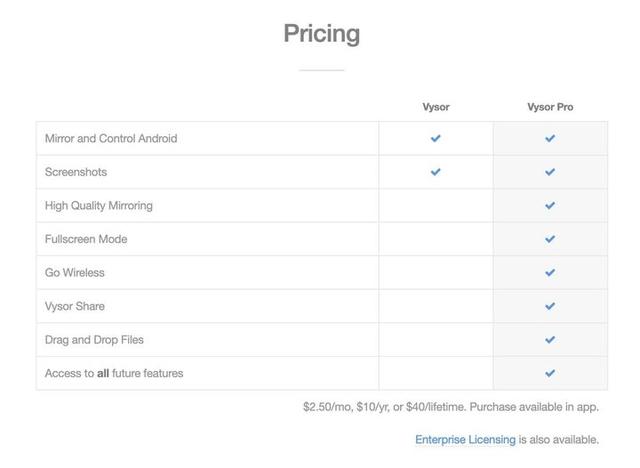Click Vysor checkmark in Screenshots row
The height and width of the screenshot is (468, 640).
[x=435, y=172]
